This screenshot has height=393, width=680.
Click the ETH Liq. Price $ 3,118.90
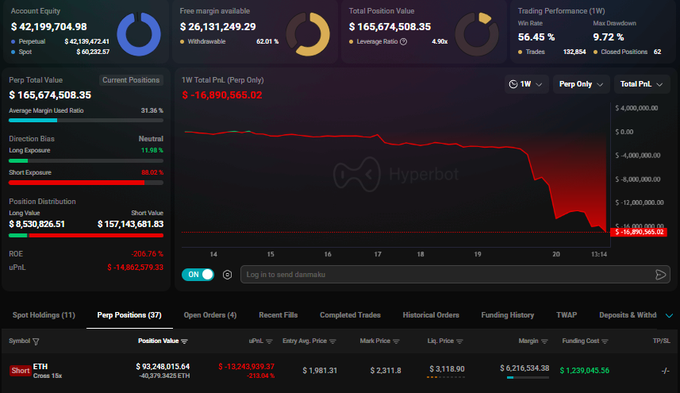[447, 369]
